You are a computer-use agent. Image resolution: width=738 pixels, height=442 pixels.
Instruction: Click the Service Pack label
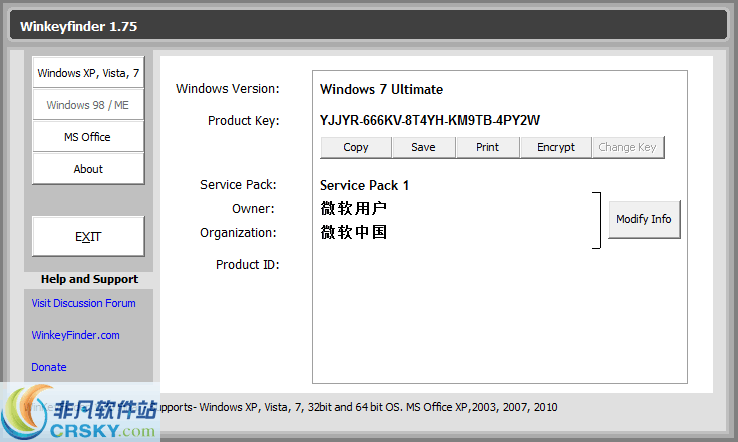[238, 185]
